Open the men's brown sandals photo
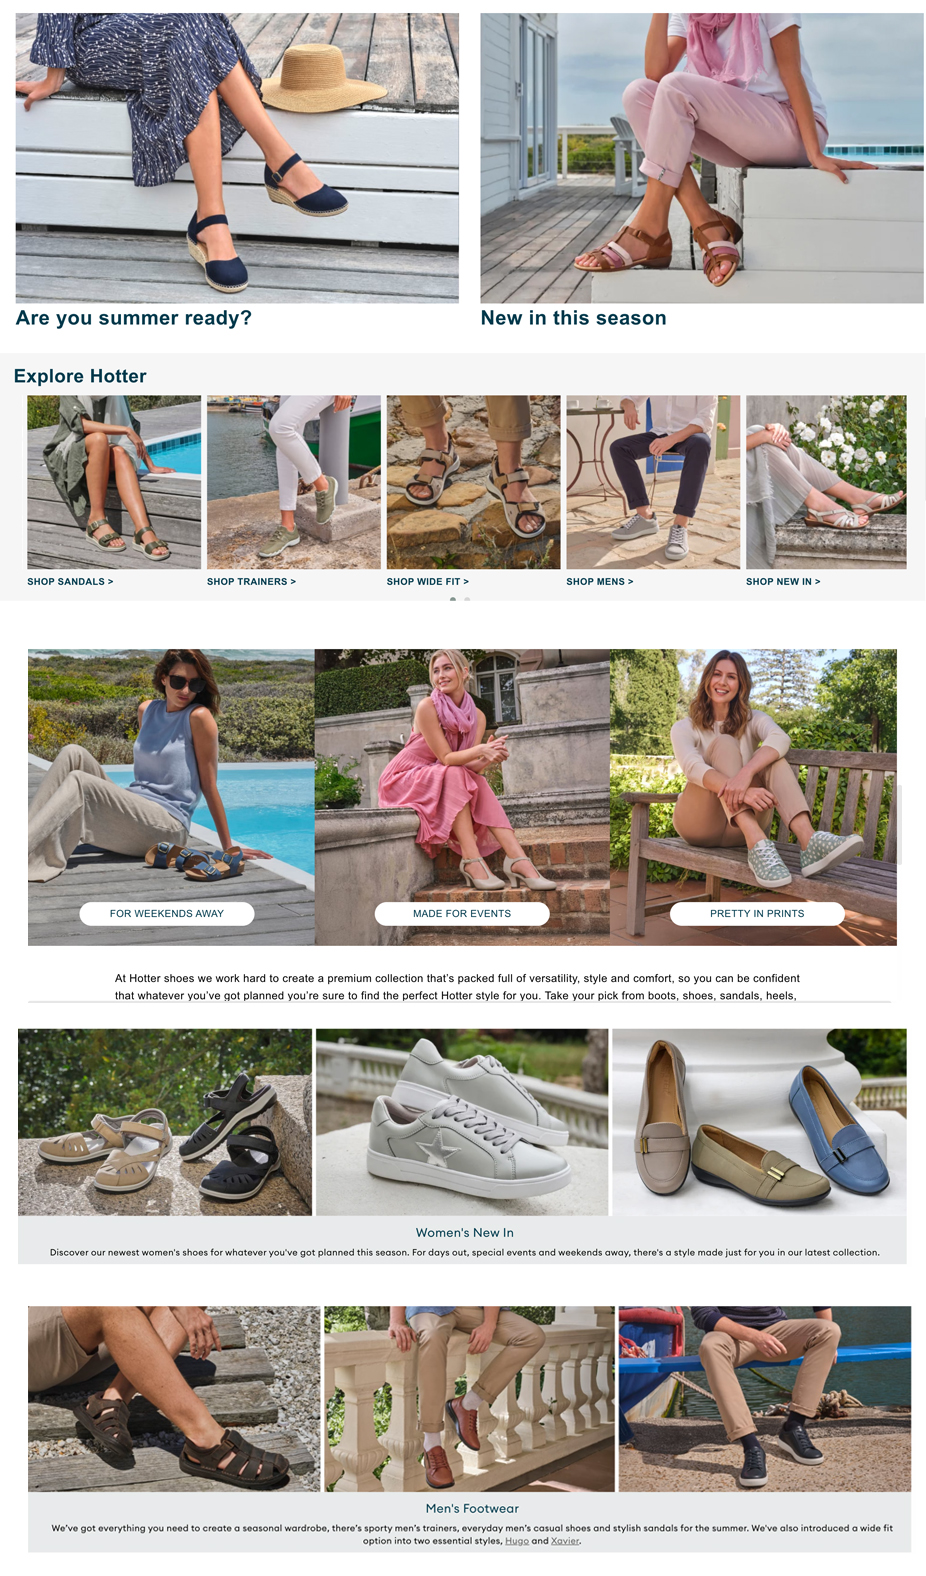 coord(174,1399)
